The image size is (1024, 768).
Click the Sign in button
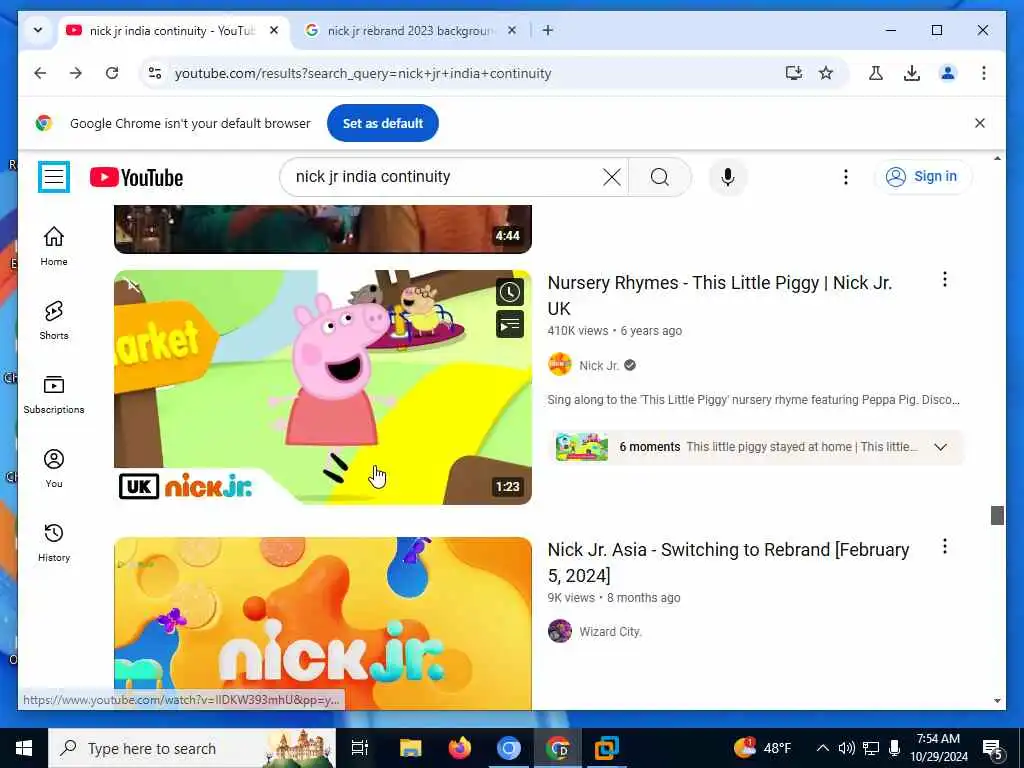click(923, 176)
